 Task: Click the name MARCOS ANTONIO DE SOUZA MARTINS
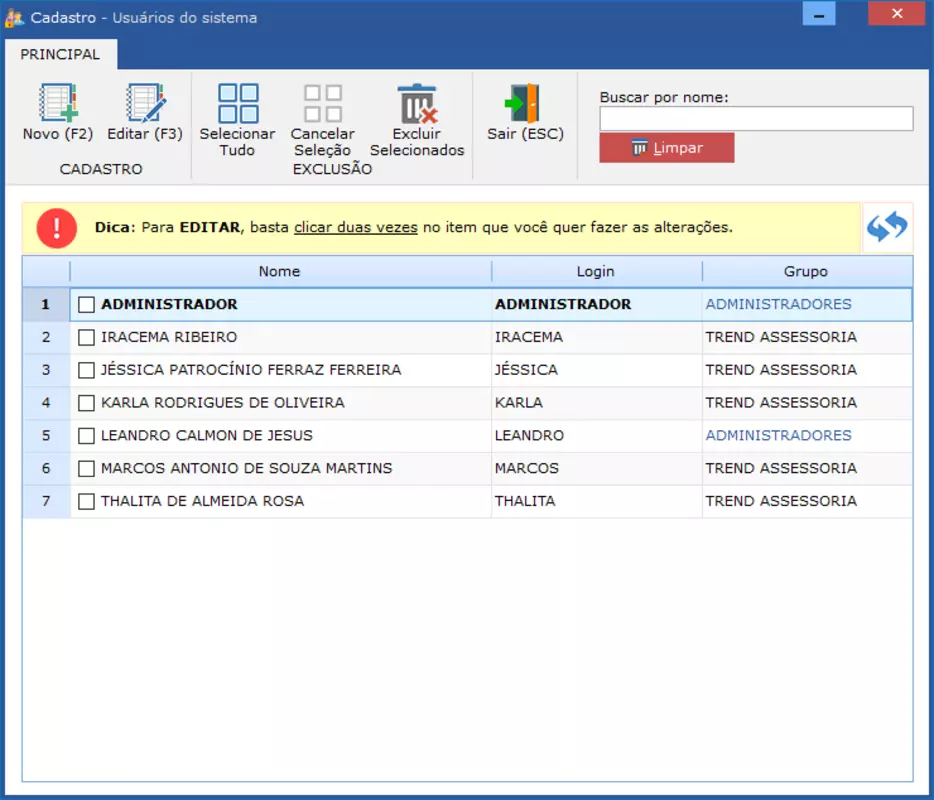247,468
